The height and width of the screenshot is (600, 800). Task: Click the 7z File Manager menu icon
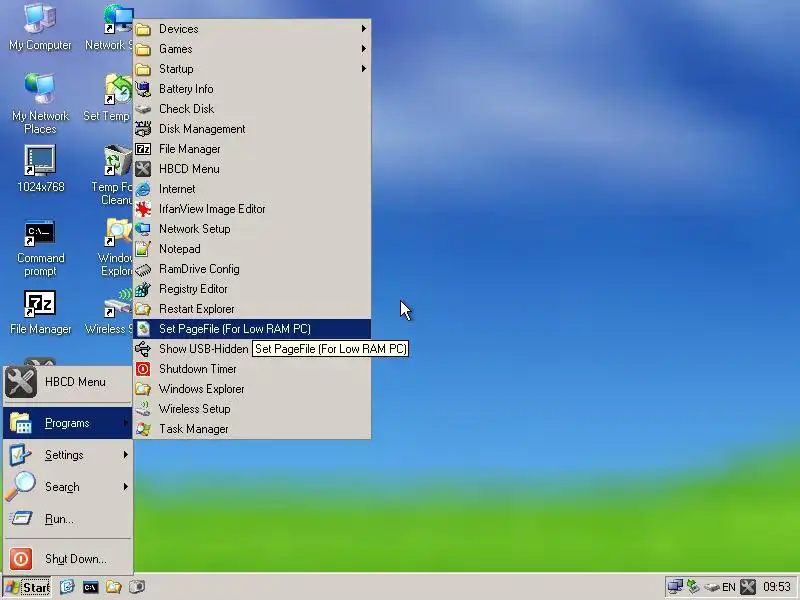tap(143, 149)
